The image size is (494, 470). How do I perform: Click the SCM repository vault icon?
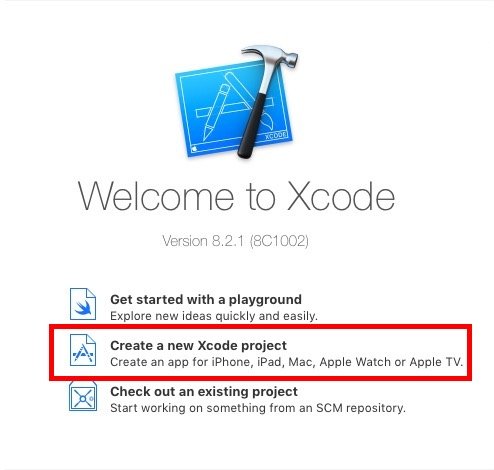click(83, 396)
